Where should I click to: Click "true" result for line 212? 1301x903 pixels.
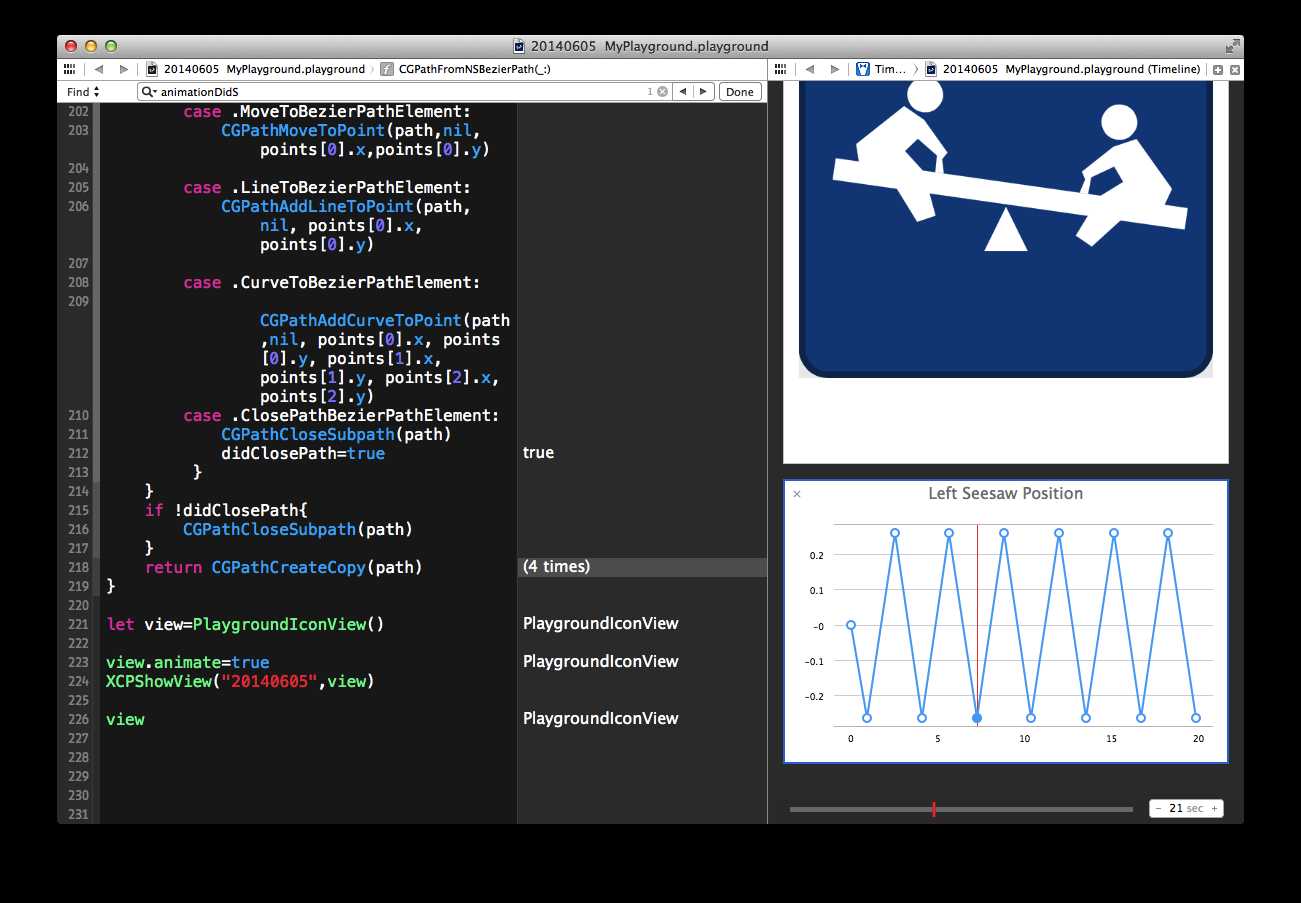(x=538, y=452)
